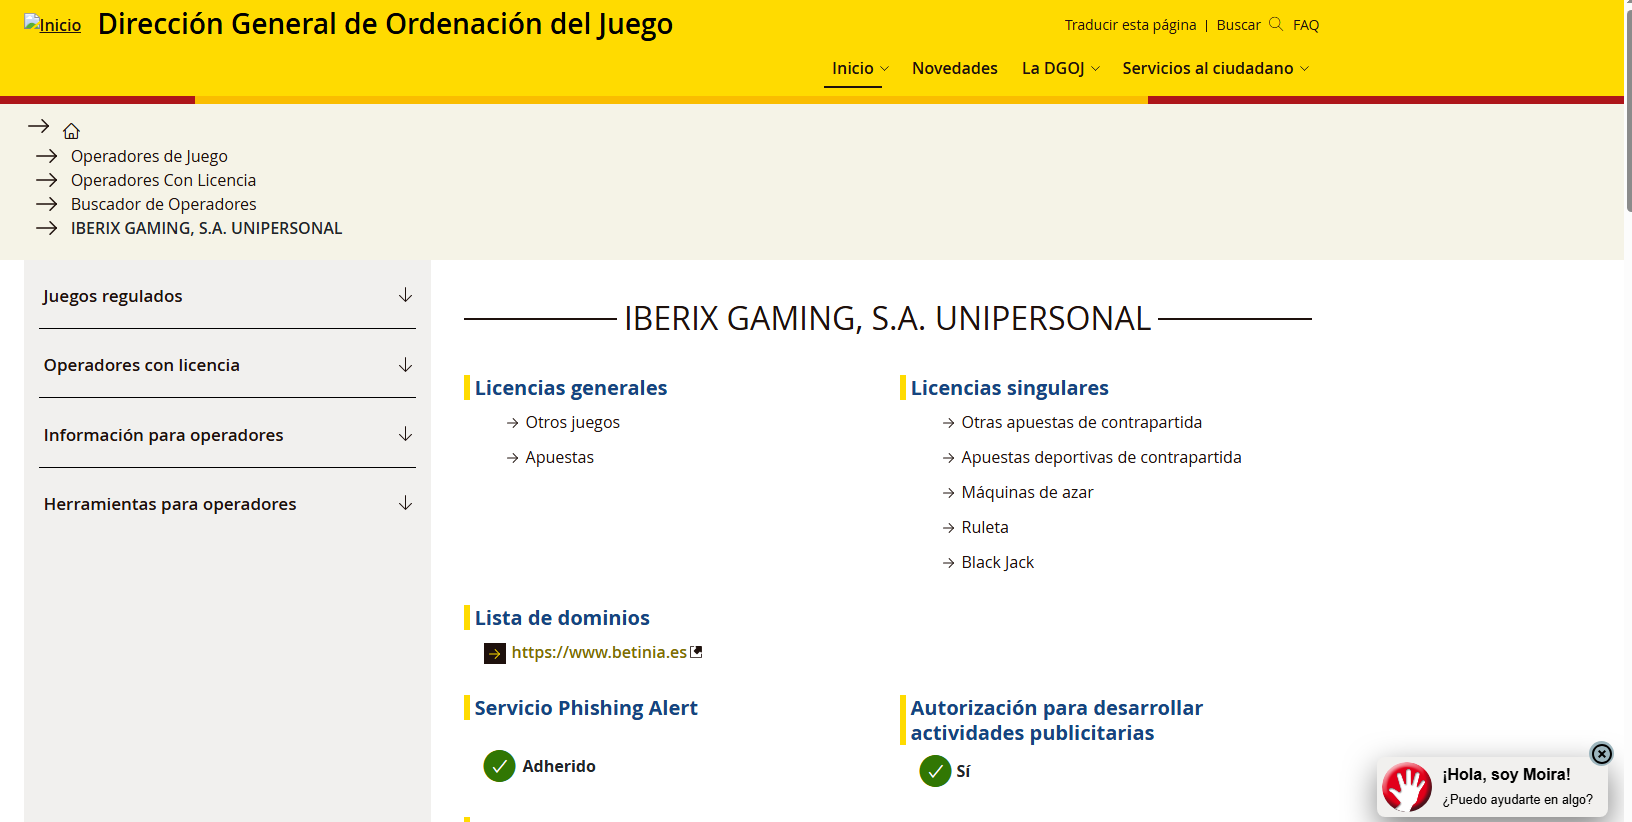Click the page vertical scrollbar

pyautogui.click(x=1628, y=411)
